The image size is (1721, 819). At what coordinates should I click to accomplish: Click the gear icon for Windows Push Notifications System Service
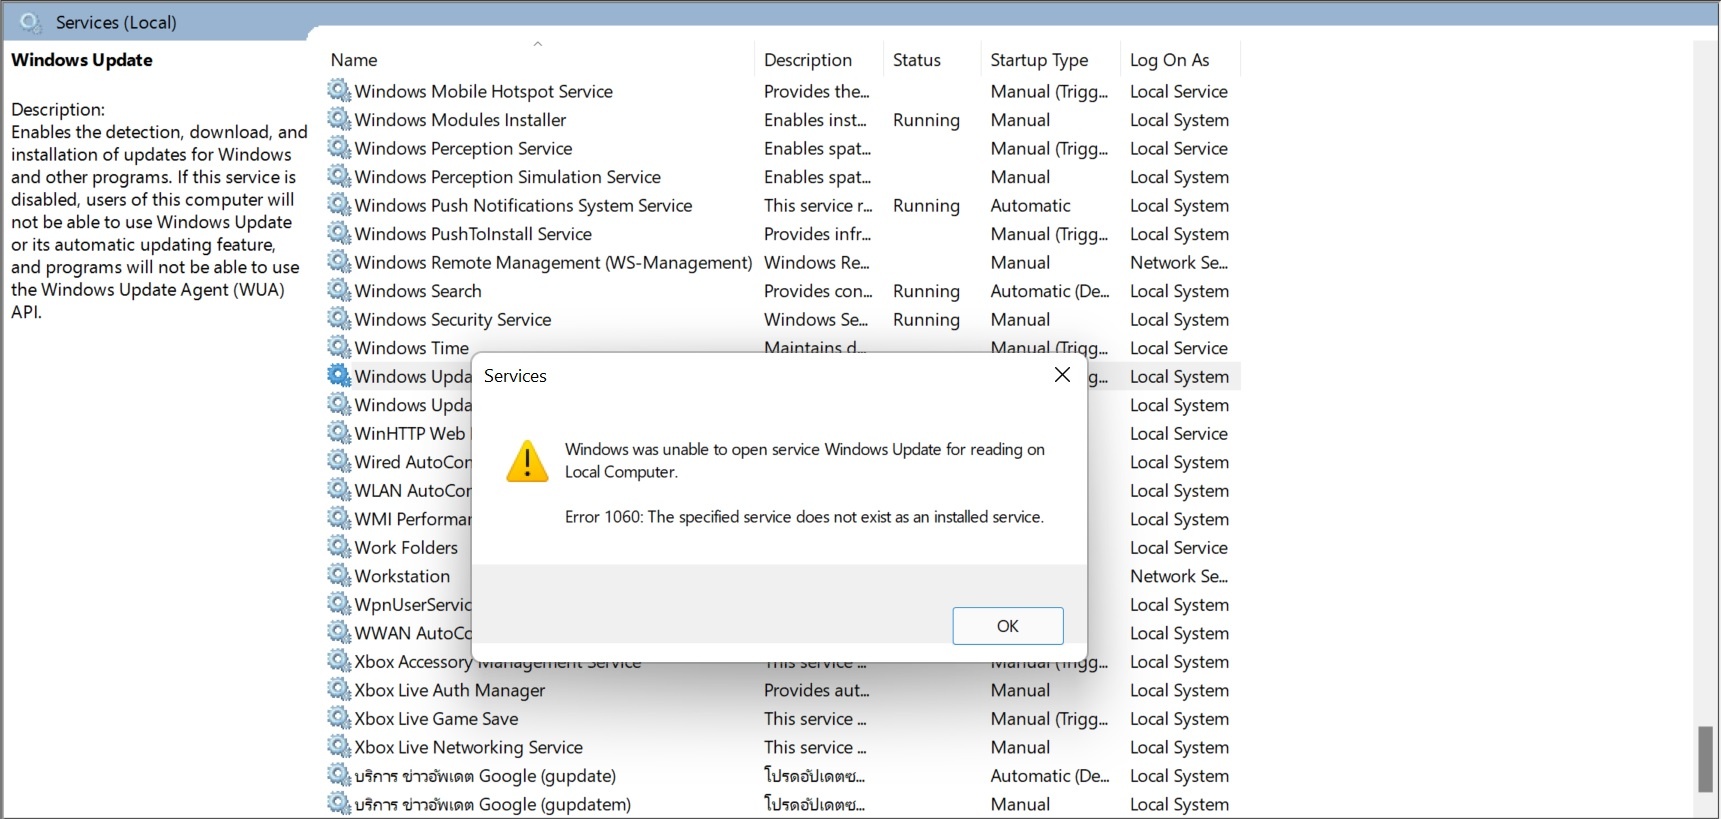point(339,204)
